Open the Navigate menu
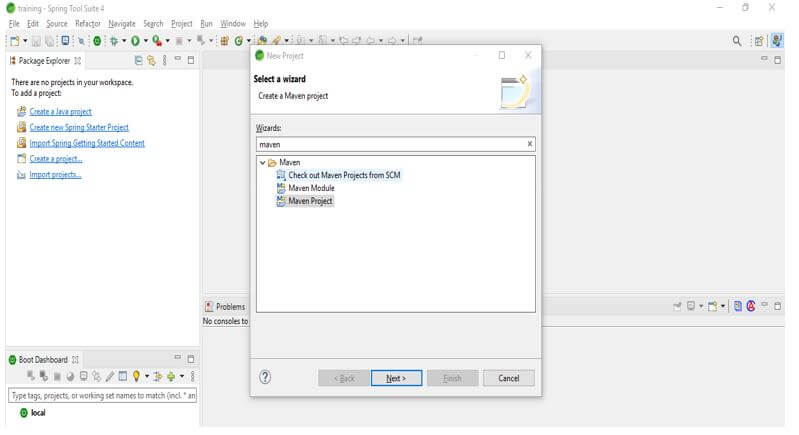Viewport: 799px width, 435px height. click(x=122, y=23)
